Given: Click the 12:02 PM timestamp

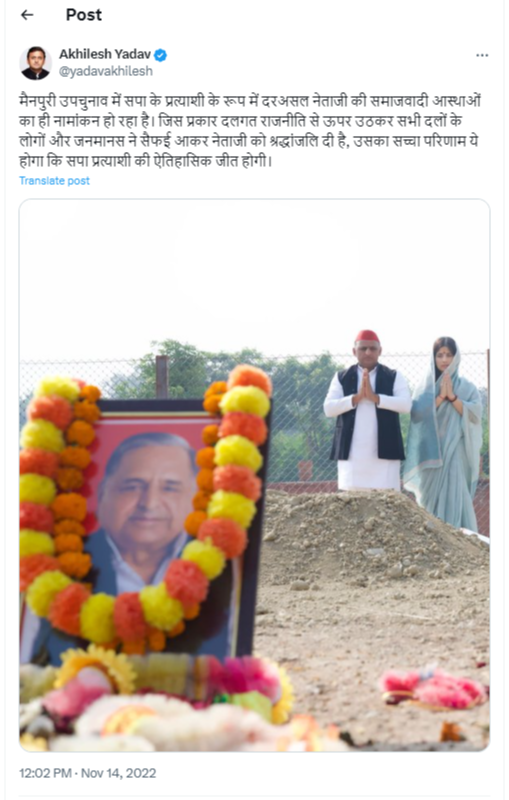Looking at the screenshot, I should point(45,773).
